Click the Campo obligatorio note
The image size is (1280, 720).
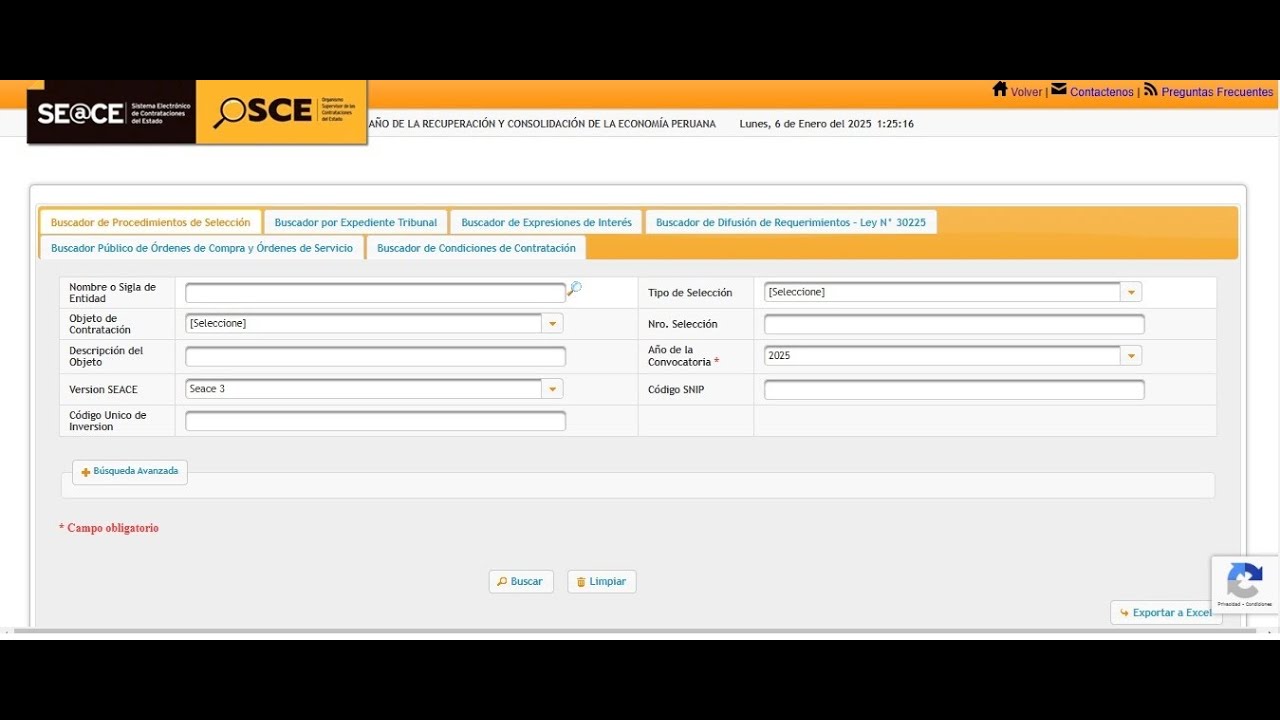109,528
